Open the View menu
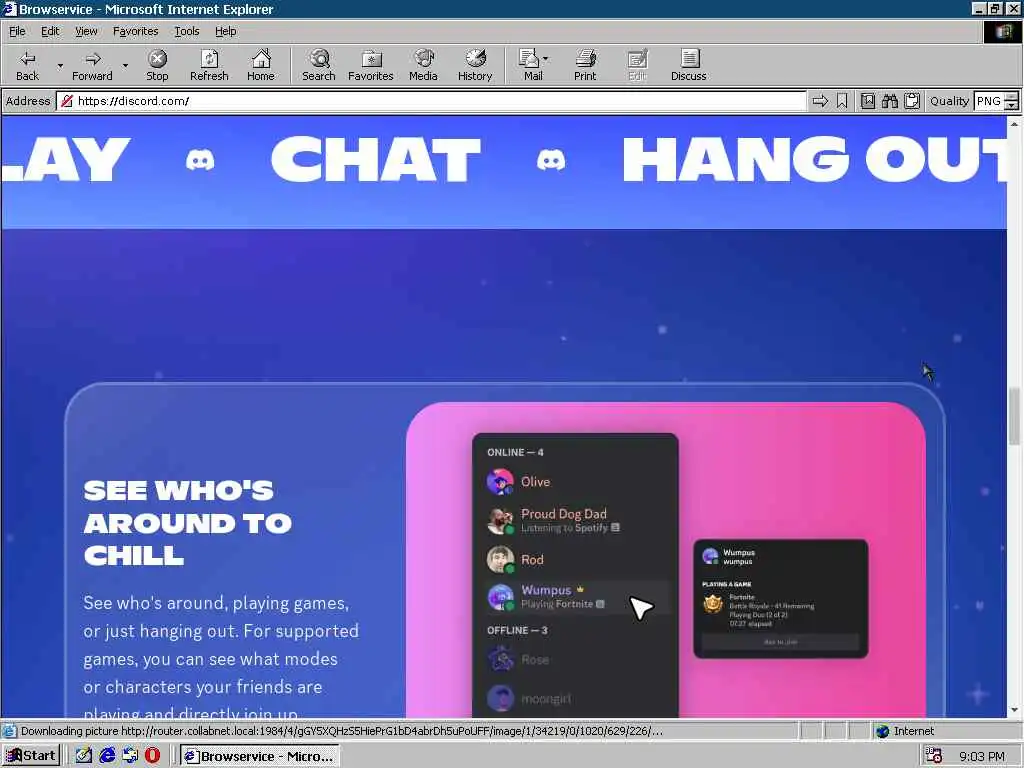Viewport: 1024px width, 768px height. pyautogui.click(x=86, y=31)
